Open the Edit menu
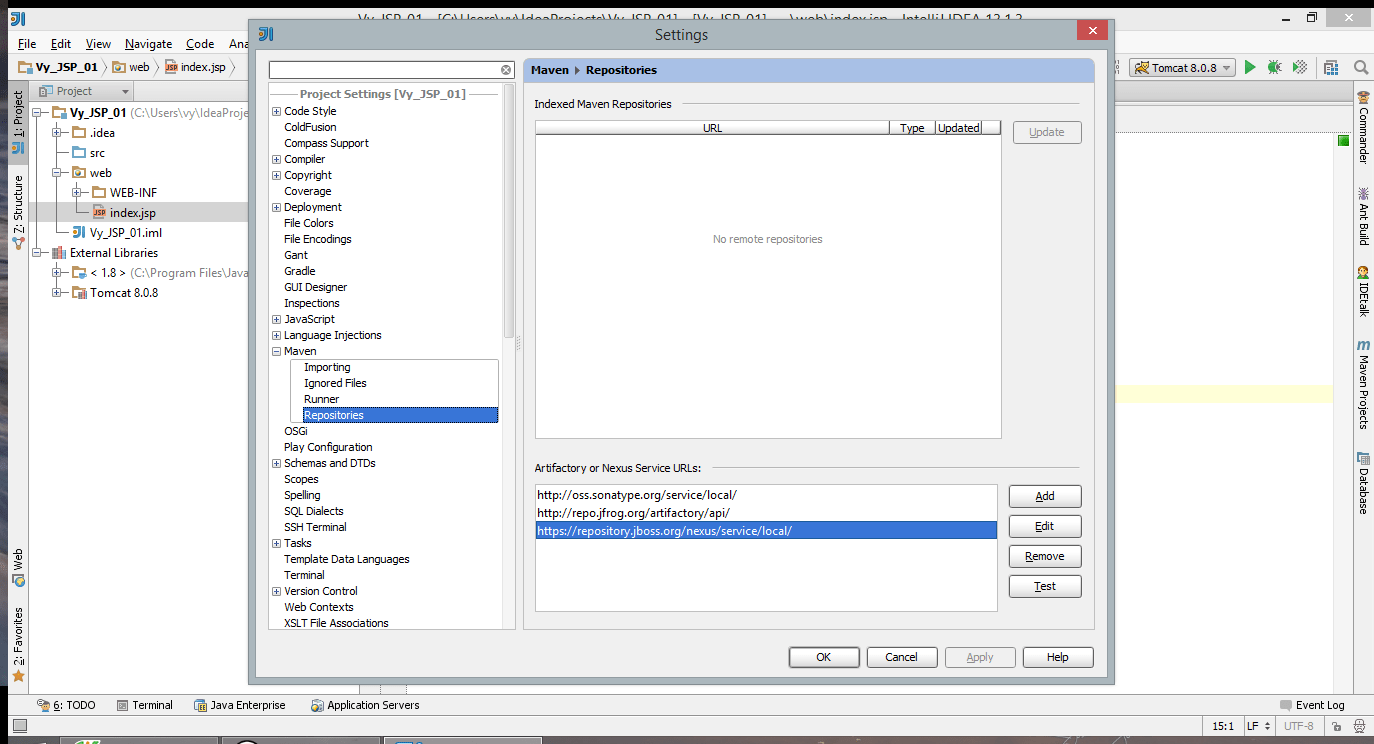The width and height of the screenshot is (1374, 744). coord(61,44)
